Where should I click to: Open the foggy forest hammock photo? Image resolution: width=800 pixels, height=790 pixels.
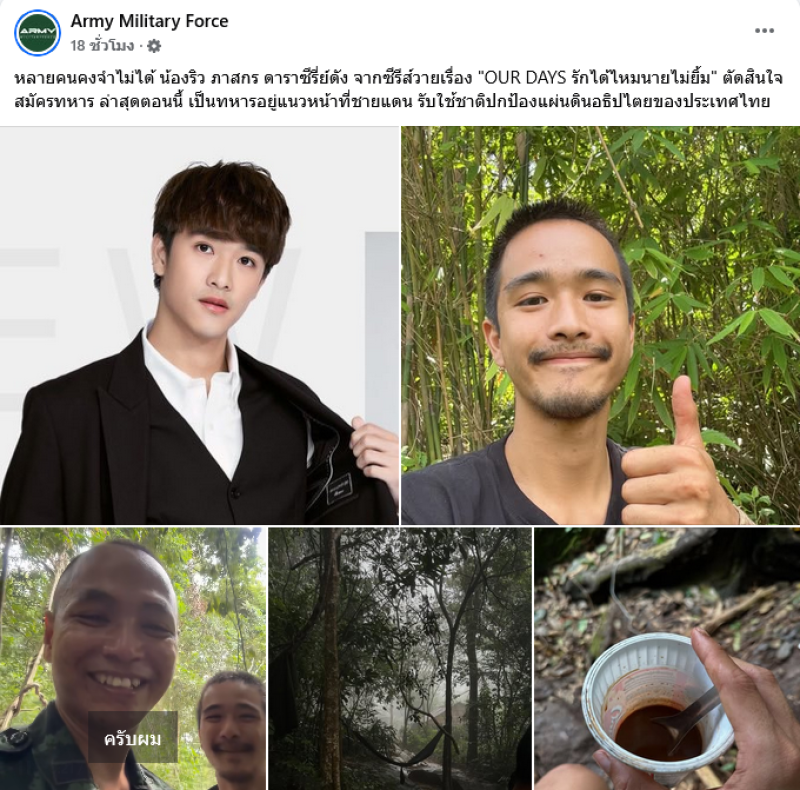point(400,659)
